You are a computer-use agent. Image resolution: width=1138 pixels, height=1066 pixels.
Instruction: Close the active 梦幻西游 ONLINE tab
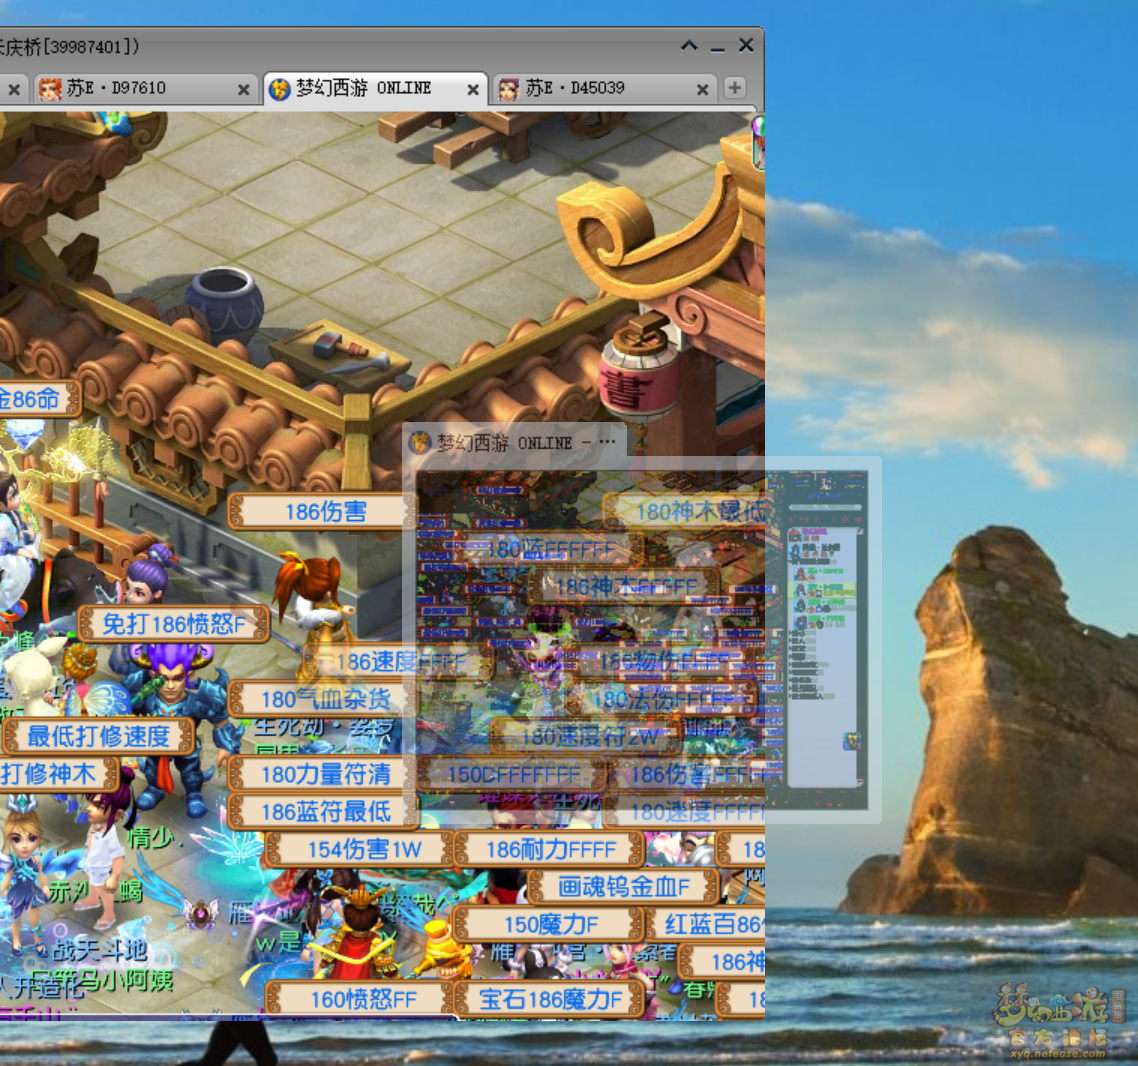[x=472, y=89]
